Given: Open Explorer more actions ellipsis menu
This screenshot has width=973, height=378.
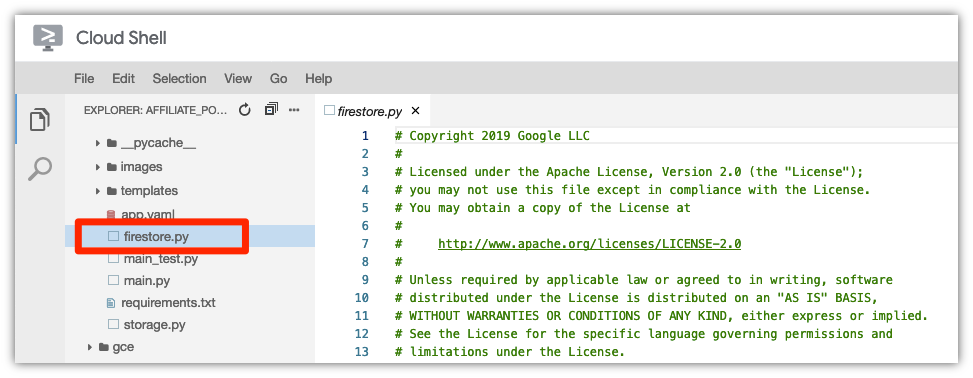Looking at the screenshot, I should pos(294,110).
